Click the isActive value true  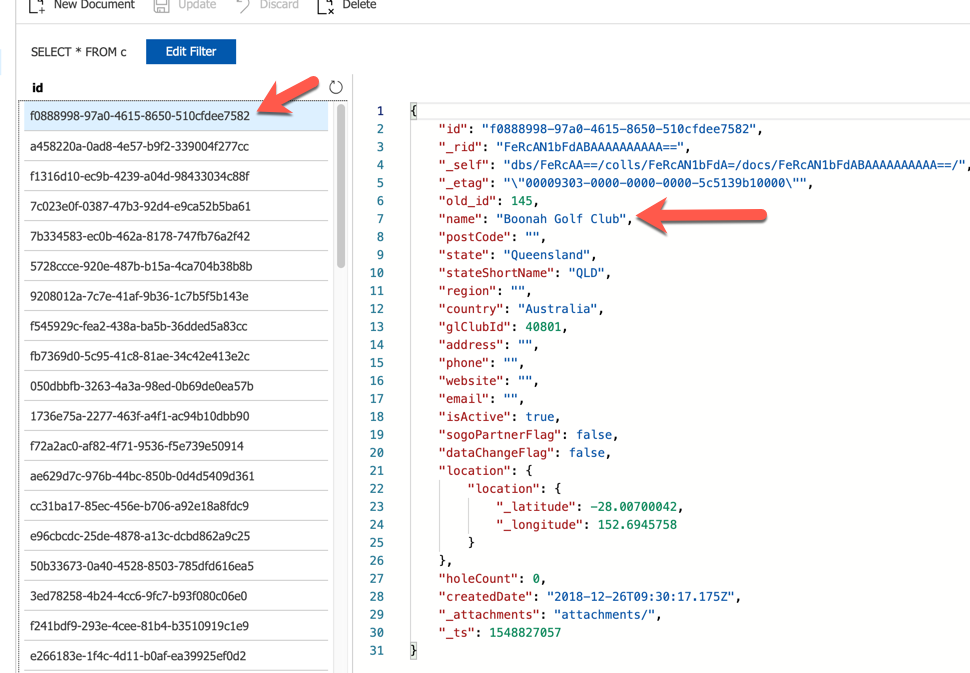pos(539,417)
